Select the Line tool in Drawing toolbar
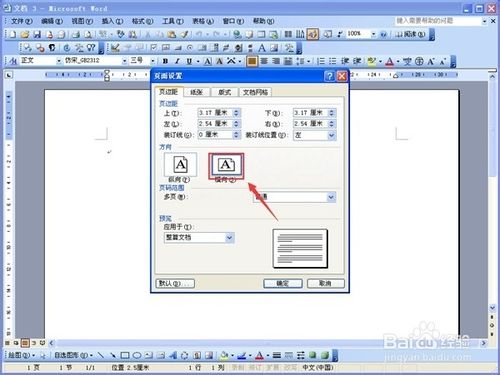The width and height of the screenshot is (500, 375). coord(100,355)
